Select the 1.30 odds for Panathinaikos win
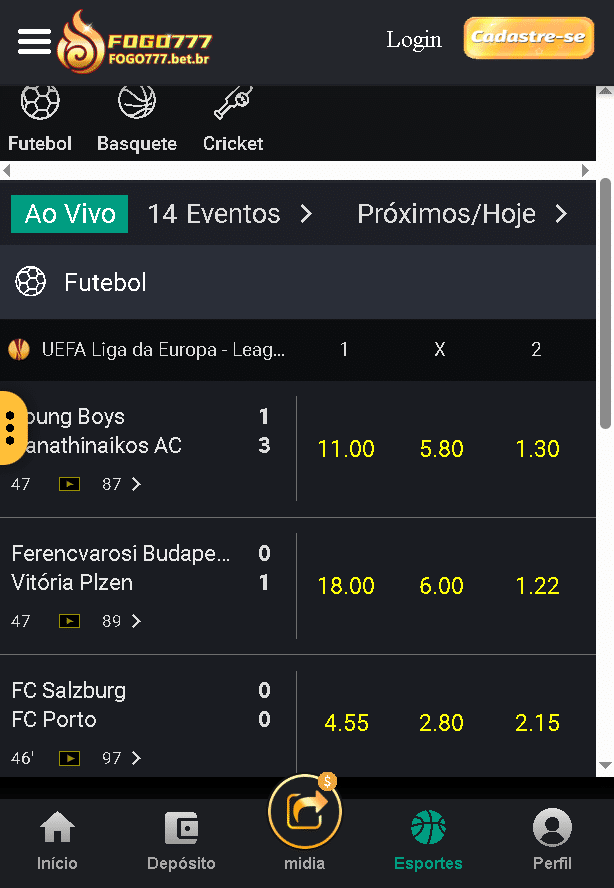This screenshot has width=614, height=888. pyautogui.click(x=537, y=449)
